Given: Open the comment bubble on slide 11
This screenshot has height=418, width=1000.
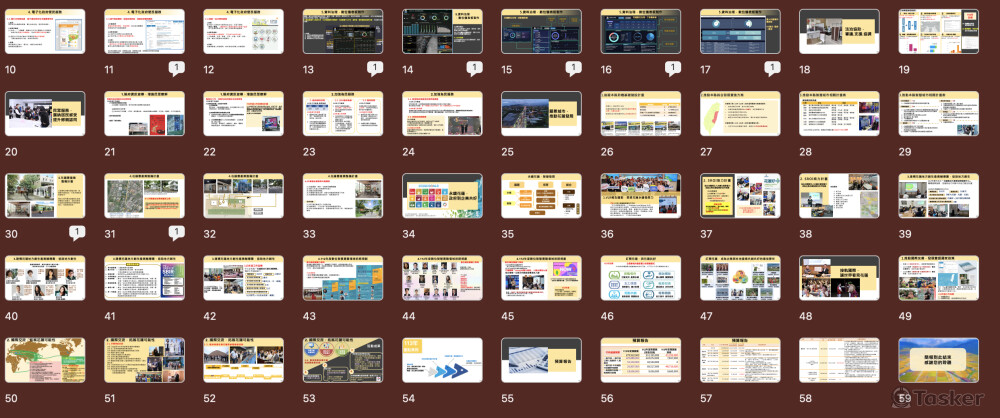Looking at the screenshot, I should tap(176, 68).
